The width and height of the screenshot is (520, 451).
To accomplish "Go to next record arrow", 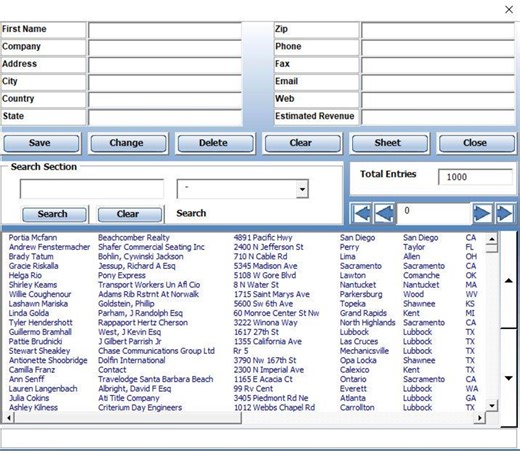I will click(x=482, y=213).
